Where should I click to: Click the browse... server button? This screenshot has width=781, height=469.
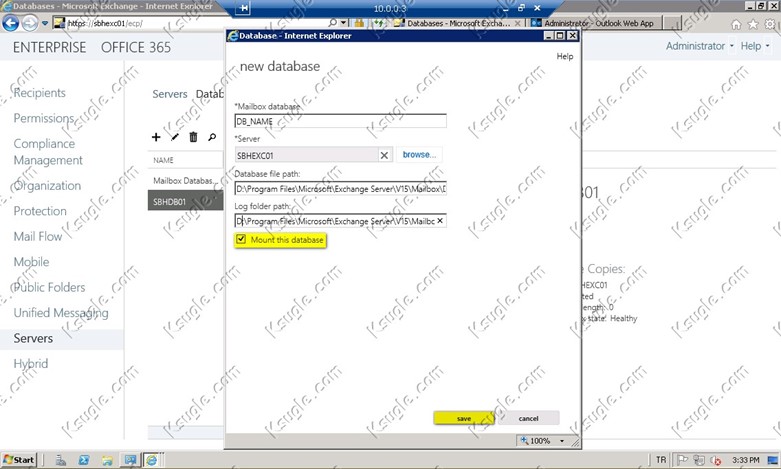[x=419, y=154]
